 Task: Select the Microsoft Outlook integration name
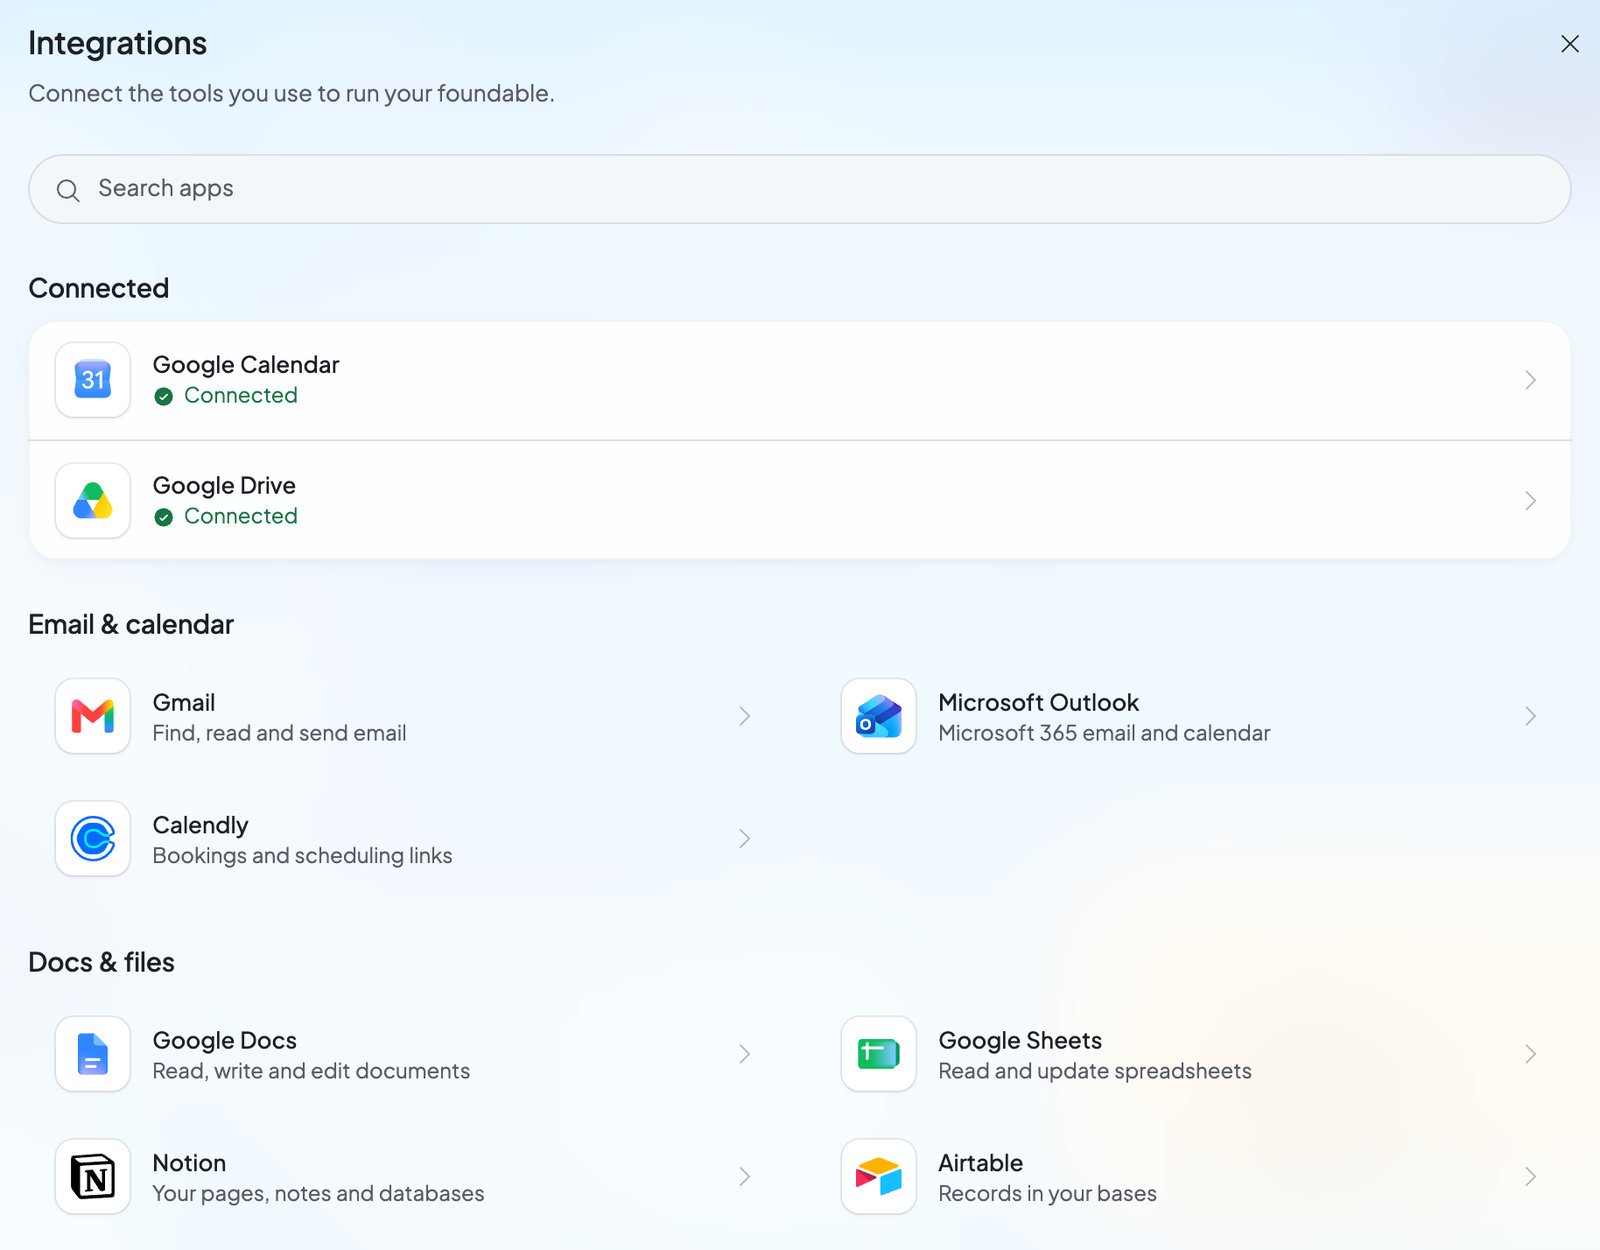(1039, 702)
